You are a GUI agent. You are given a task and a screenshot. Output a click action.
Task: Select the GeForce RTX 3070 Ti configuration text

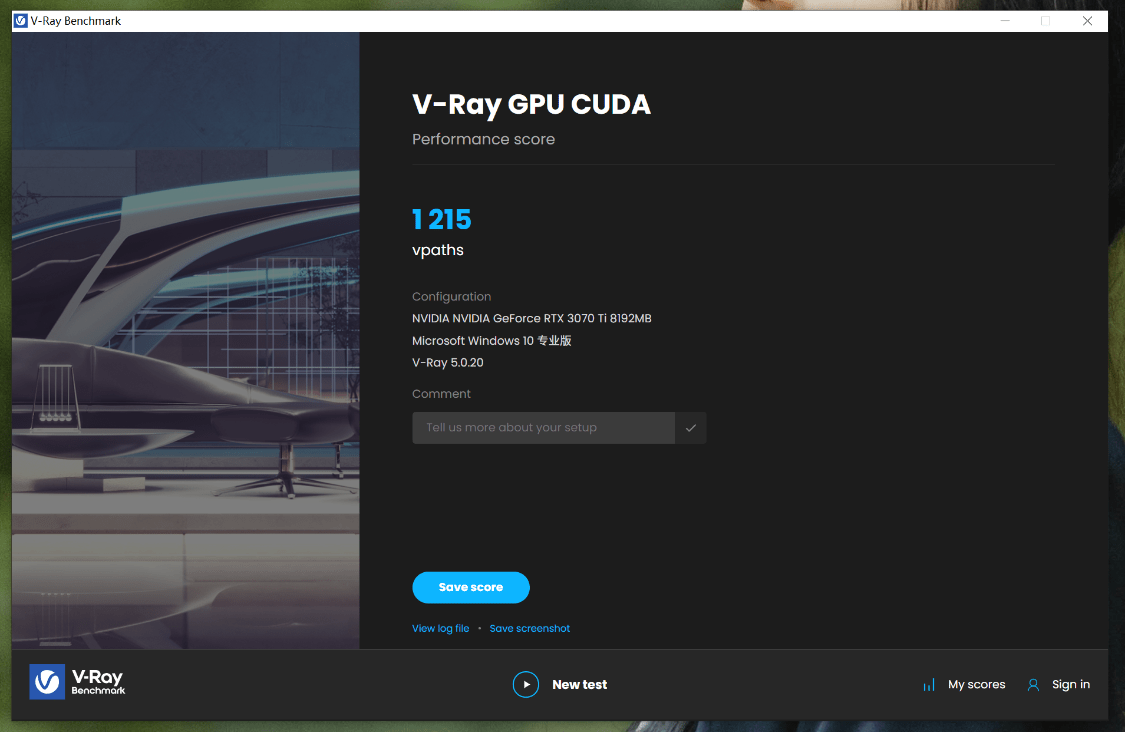tap(532, 319)
